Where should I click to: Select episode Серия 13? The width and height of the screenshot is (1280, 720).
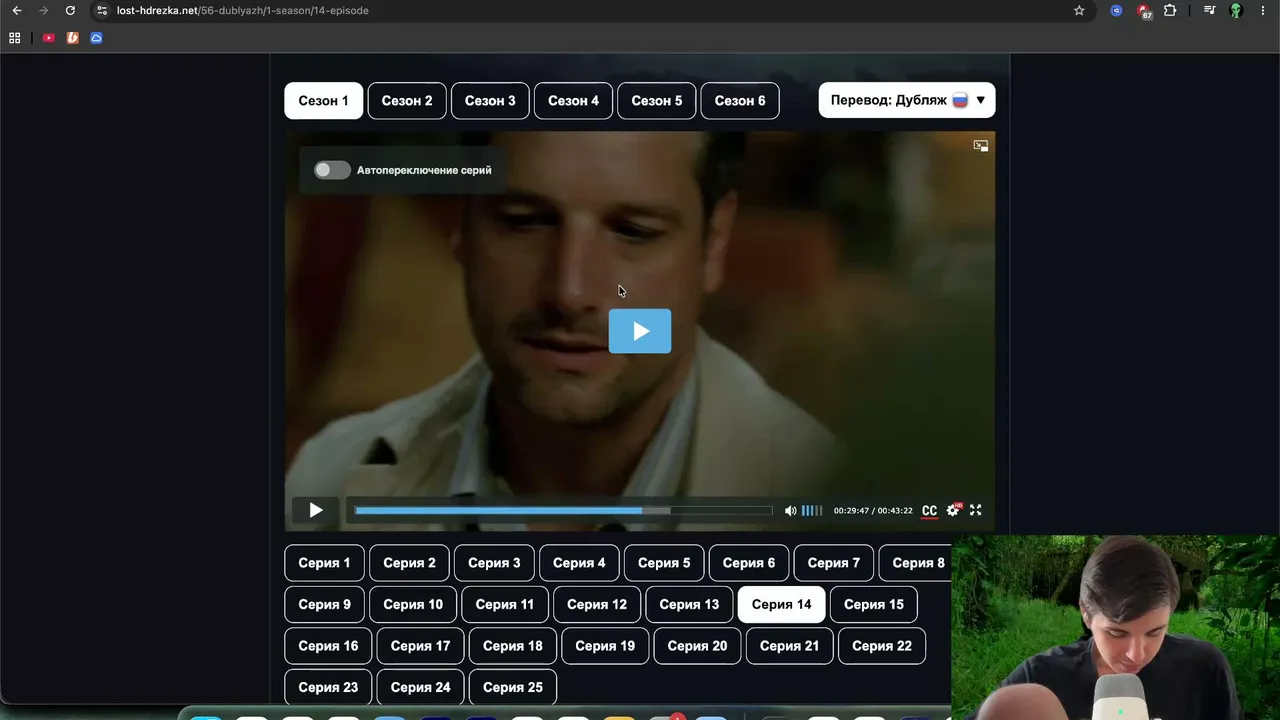[689, 604]
